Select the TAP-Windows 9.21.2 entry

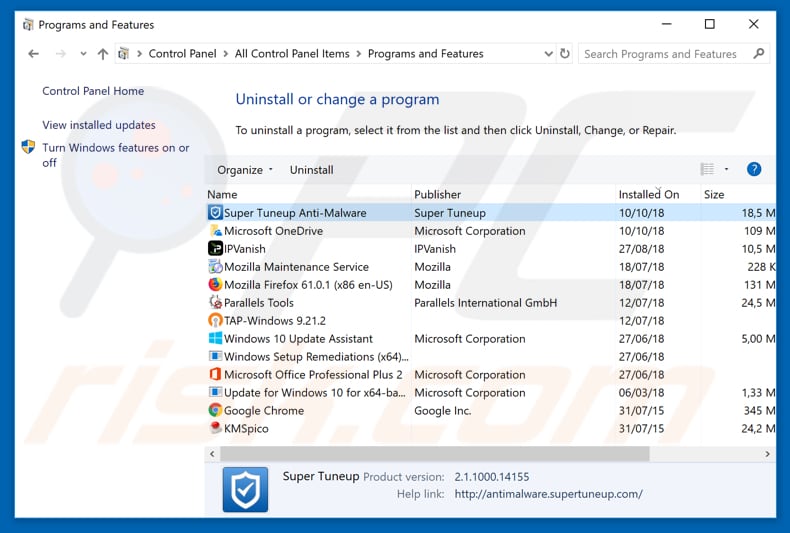[x=275, y=320]
